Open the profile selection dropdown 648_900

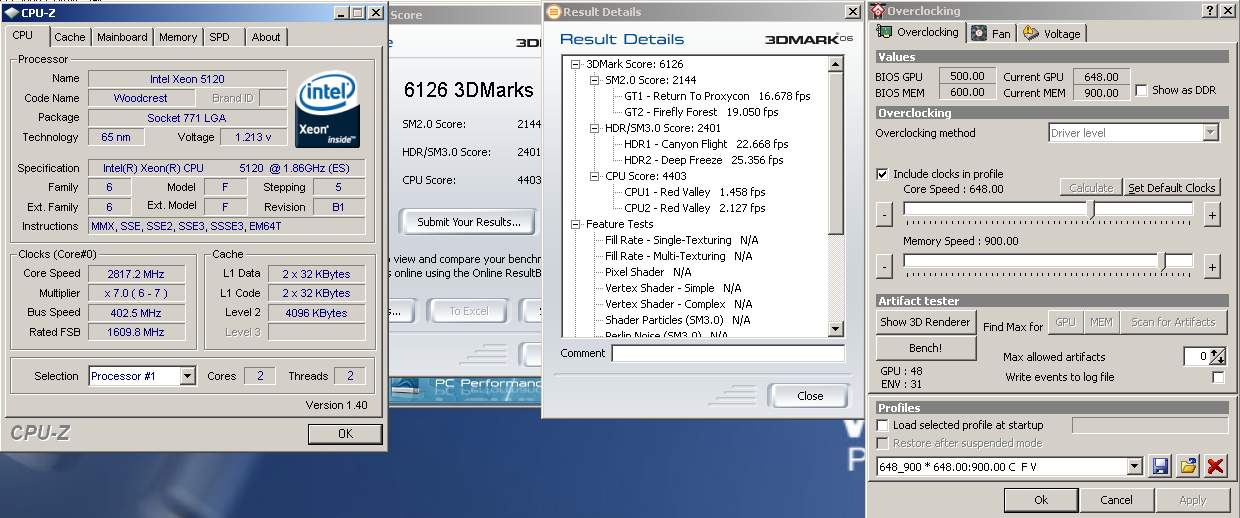1134,466
